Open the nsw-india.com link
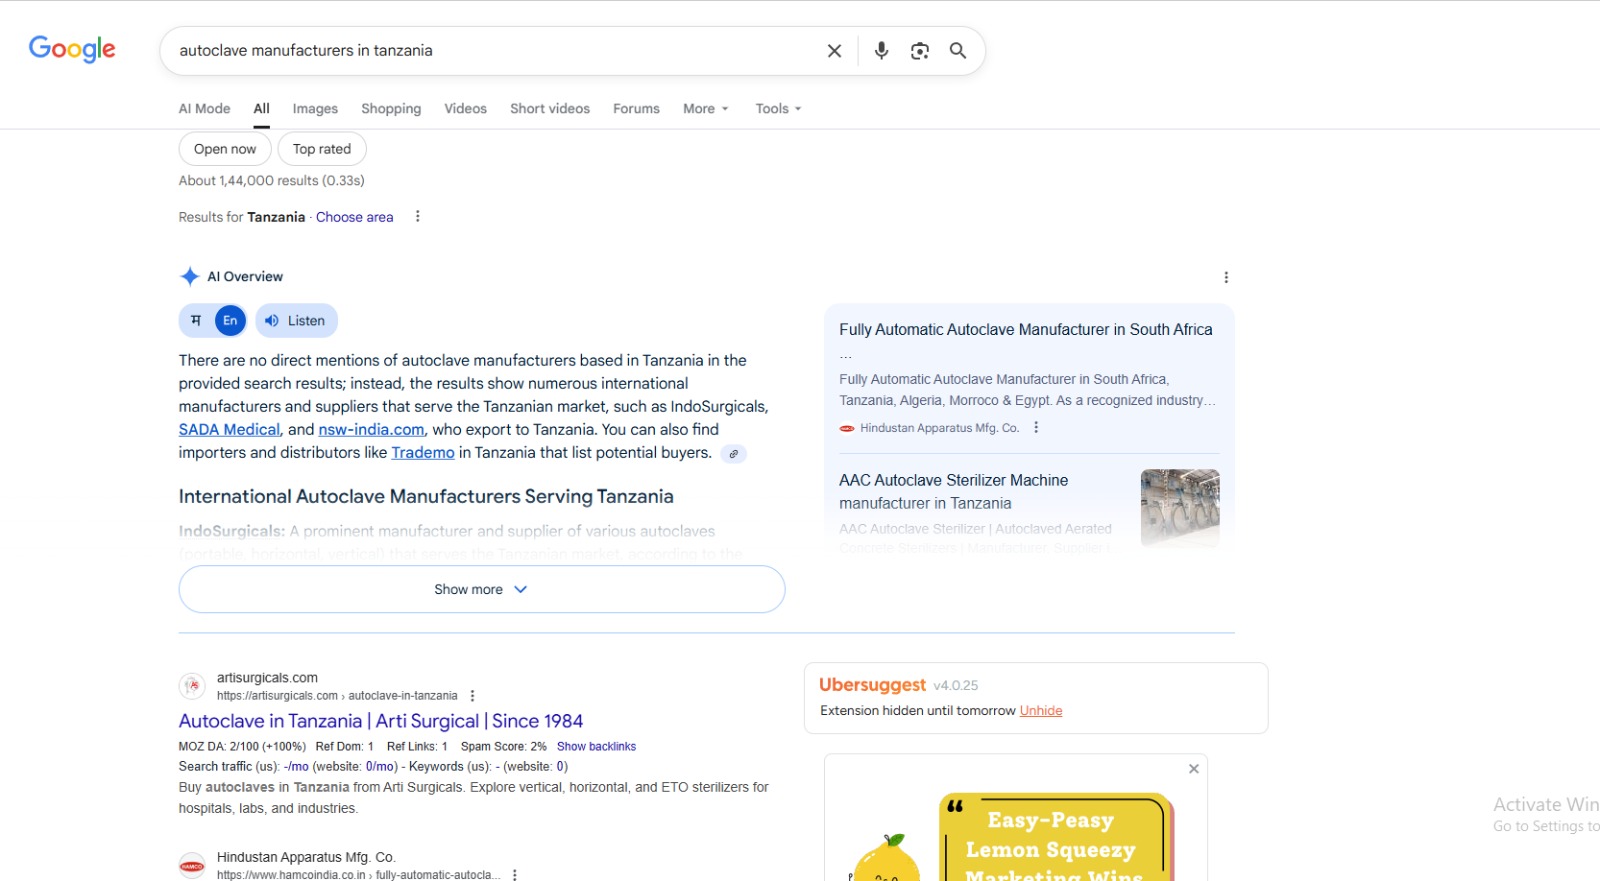Screen dimensions: 1600x881 click(371, 430)
